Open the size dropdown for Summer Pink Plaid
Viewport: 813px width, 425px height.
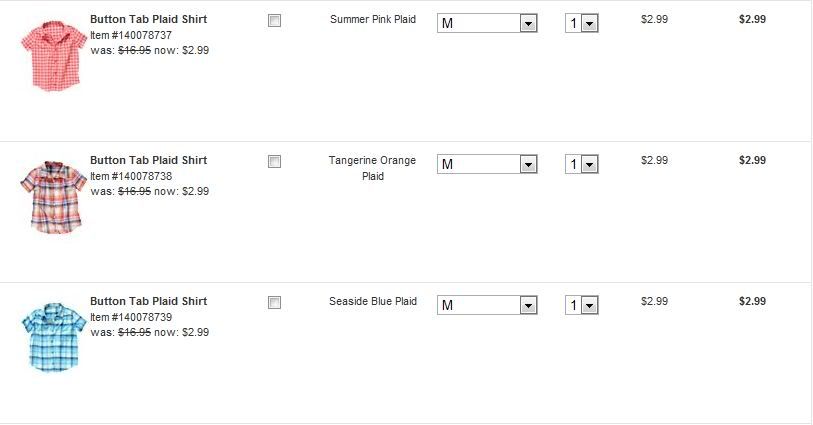(x=487, y=23)
